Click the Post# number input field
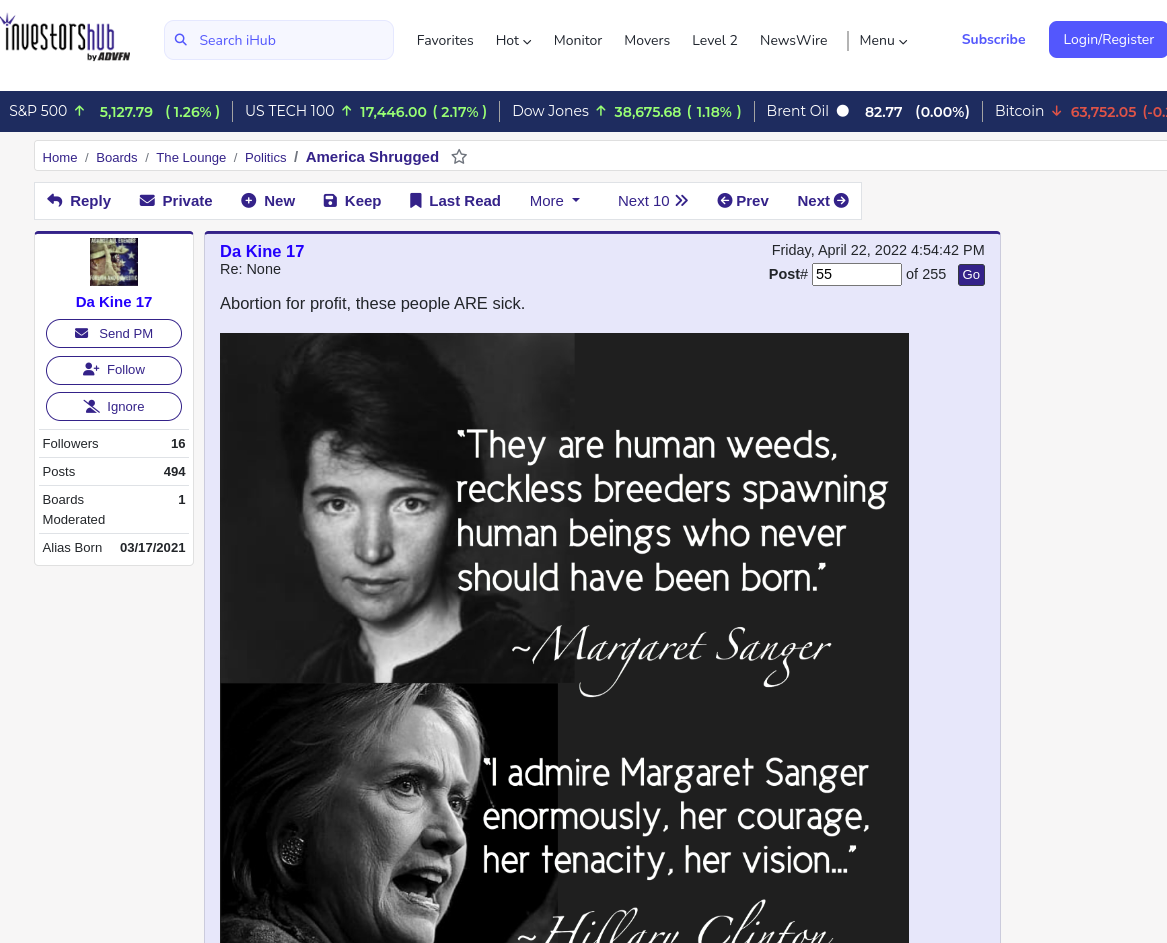The image size is (1167, 943). (x=857, y=275)
